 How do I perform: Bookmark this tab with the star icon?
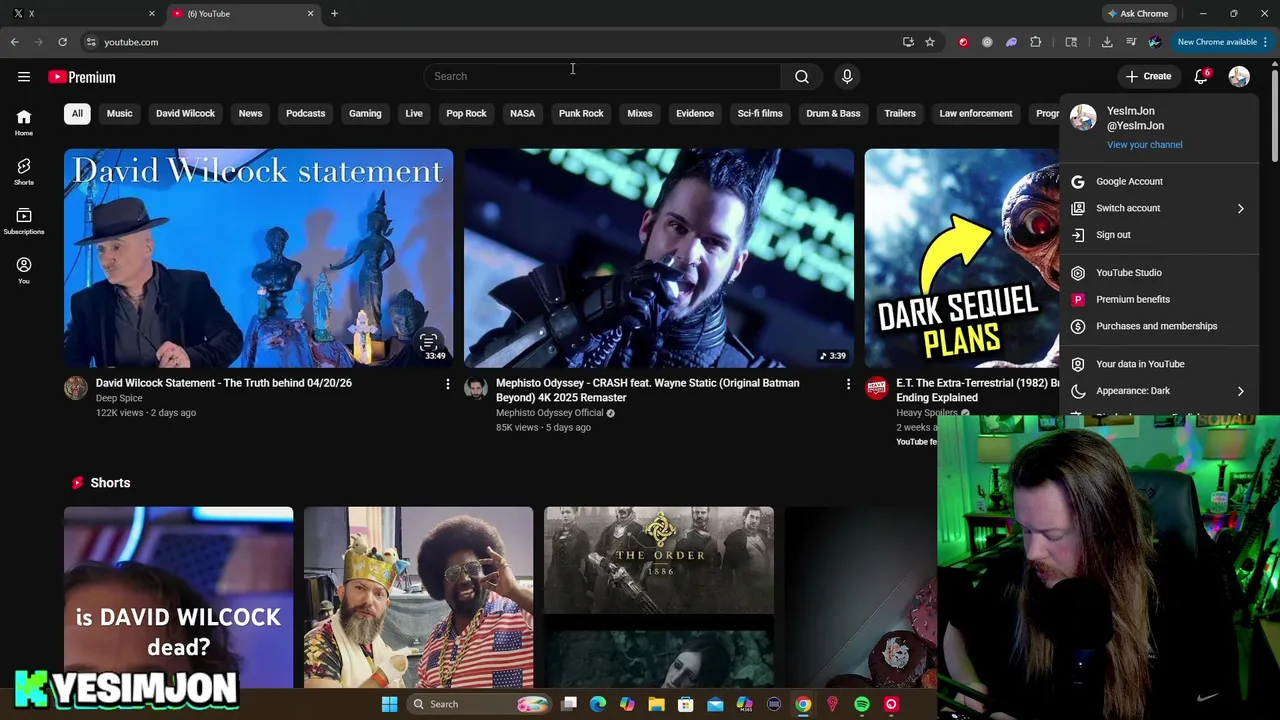pos(930,42)
